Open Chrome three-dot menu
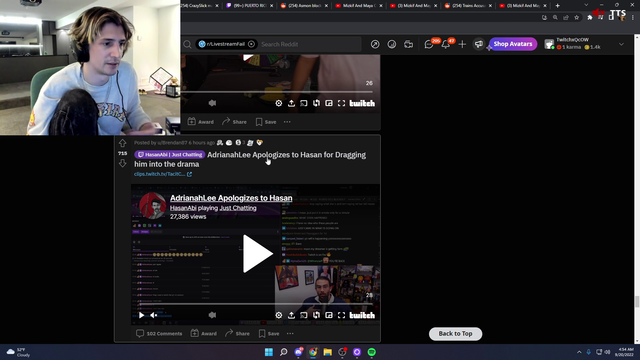 point(633,18)
